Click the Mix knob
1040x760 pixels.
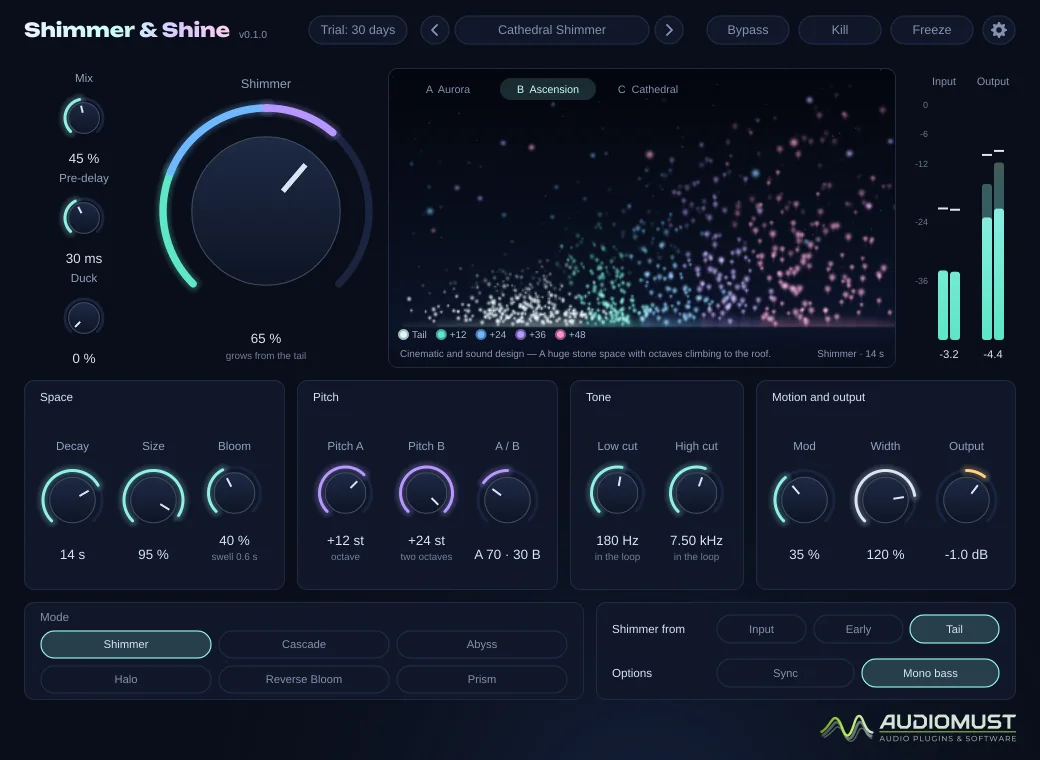click(84, 118)
